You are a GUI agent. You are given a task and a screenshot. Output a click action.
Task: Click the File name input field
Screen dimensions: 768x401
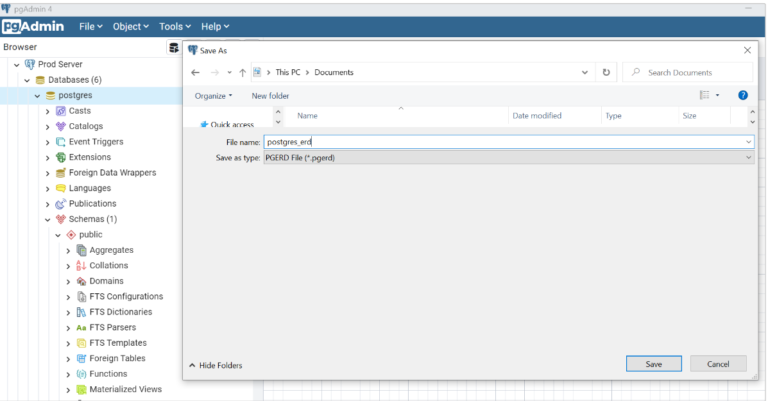pyautogui.click(x=508, y=142)
